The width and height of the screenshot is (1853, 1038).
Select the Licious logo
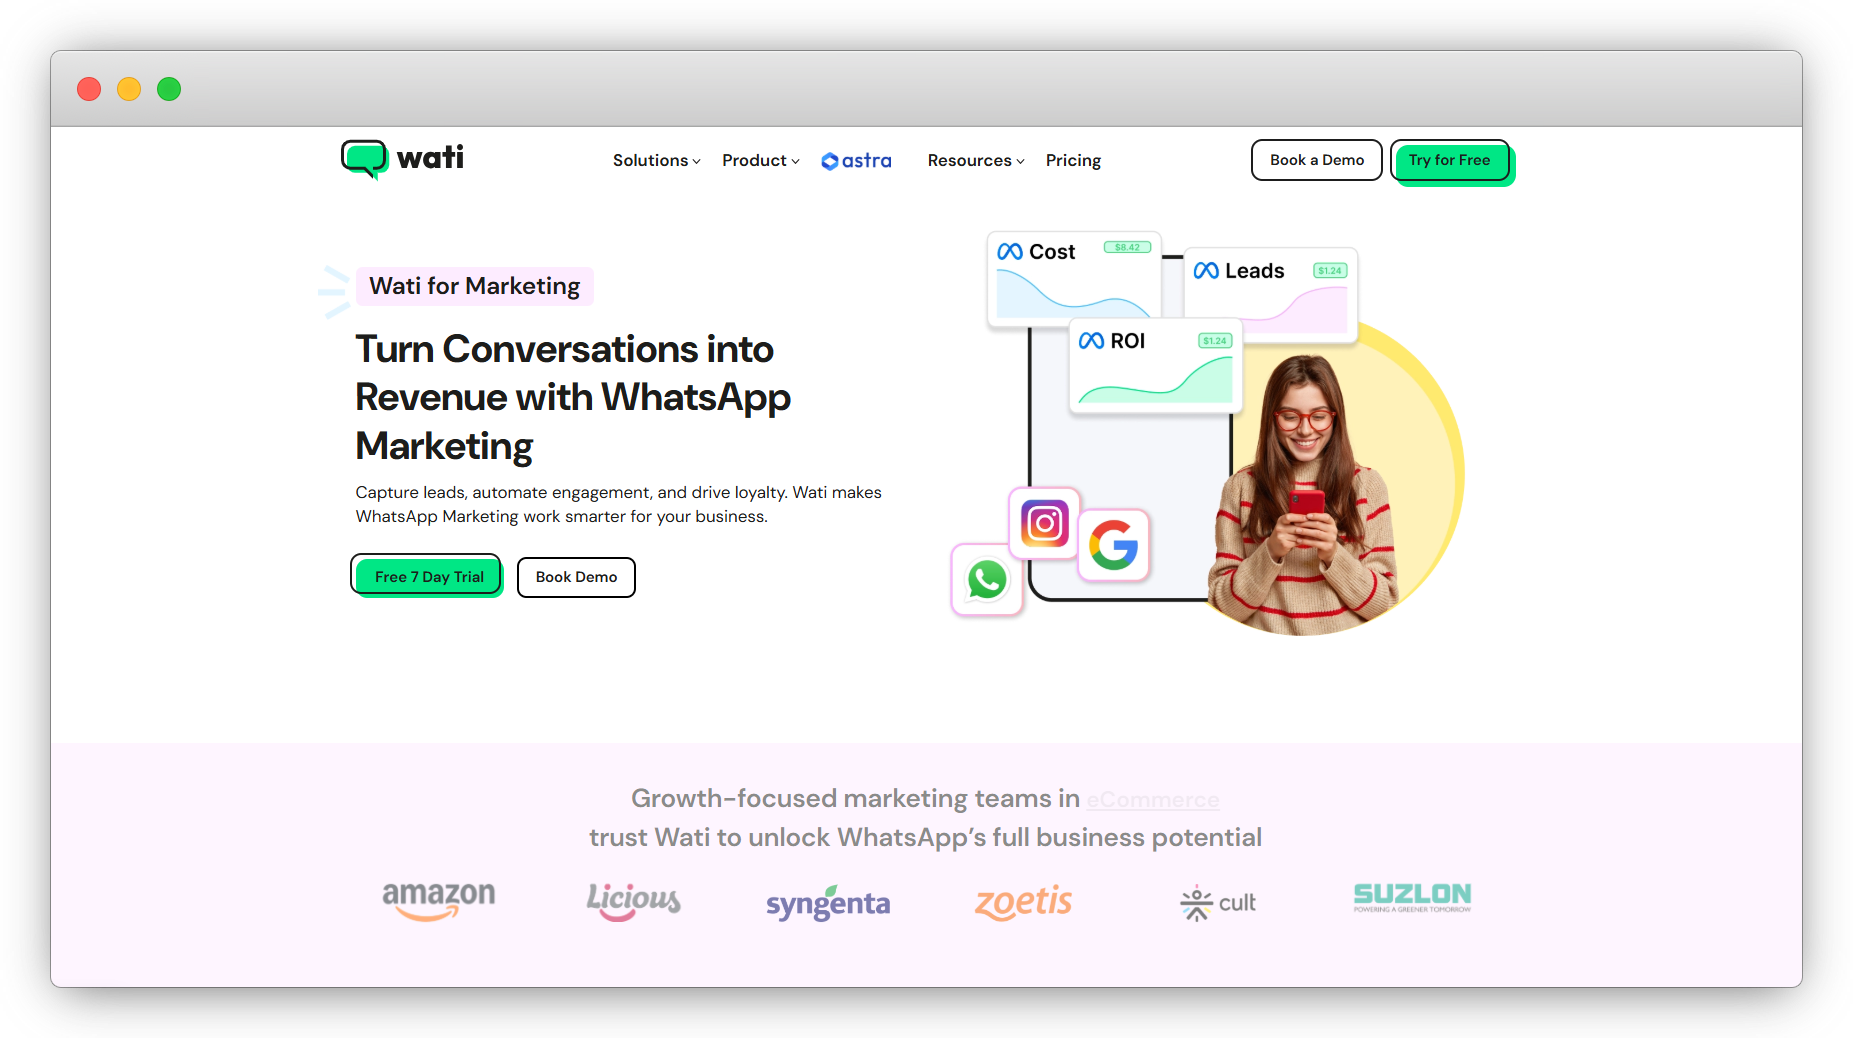pyautogui.click(x=633, y=900)
